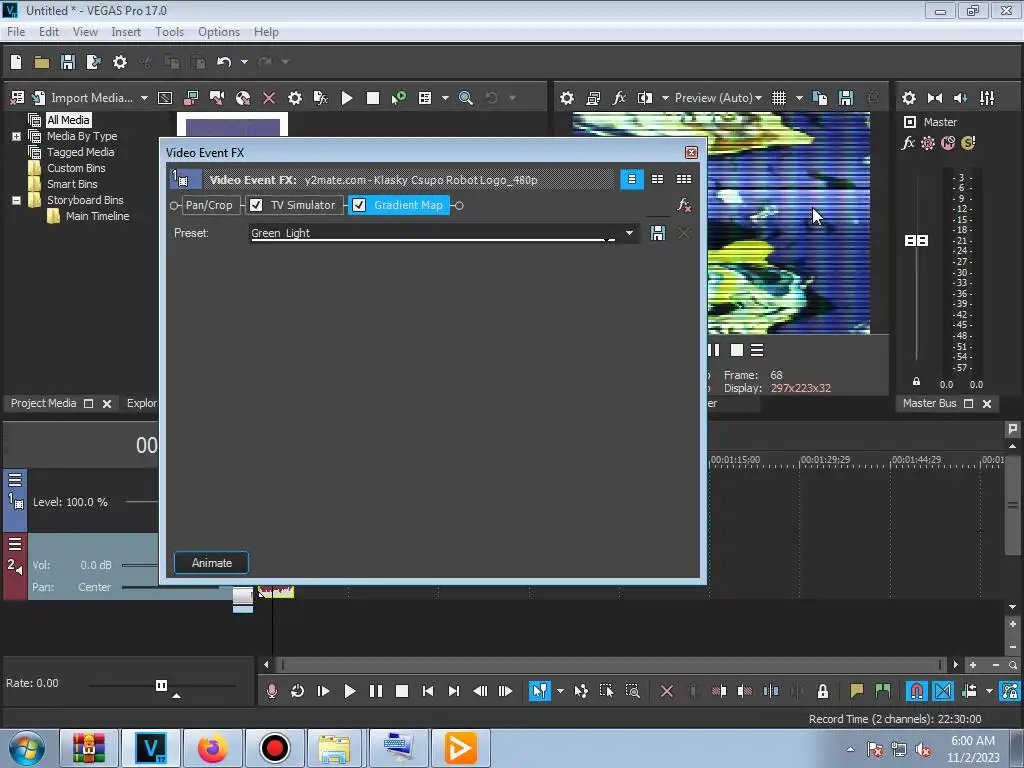Open Master bus properties gear
This screenshot has height=768, width=1024.
tap(908, 98)
